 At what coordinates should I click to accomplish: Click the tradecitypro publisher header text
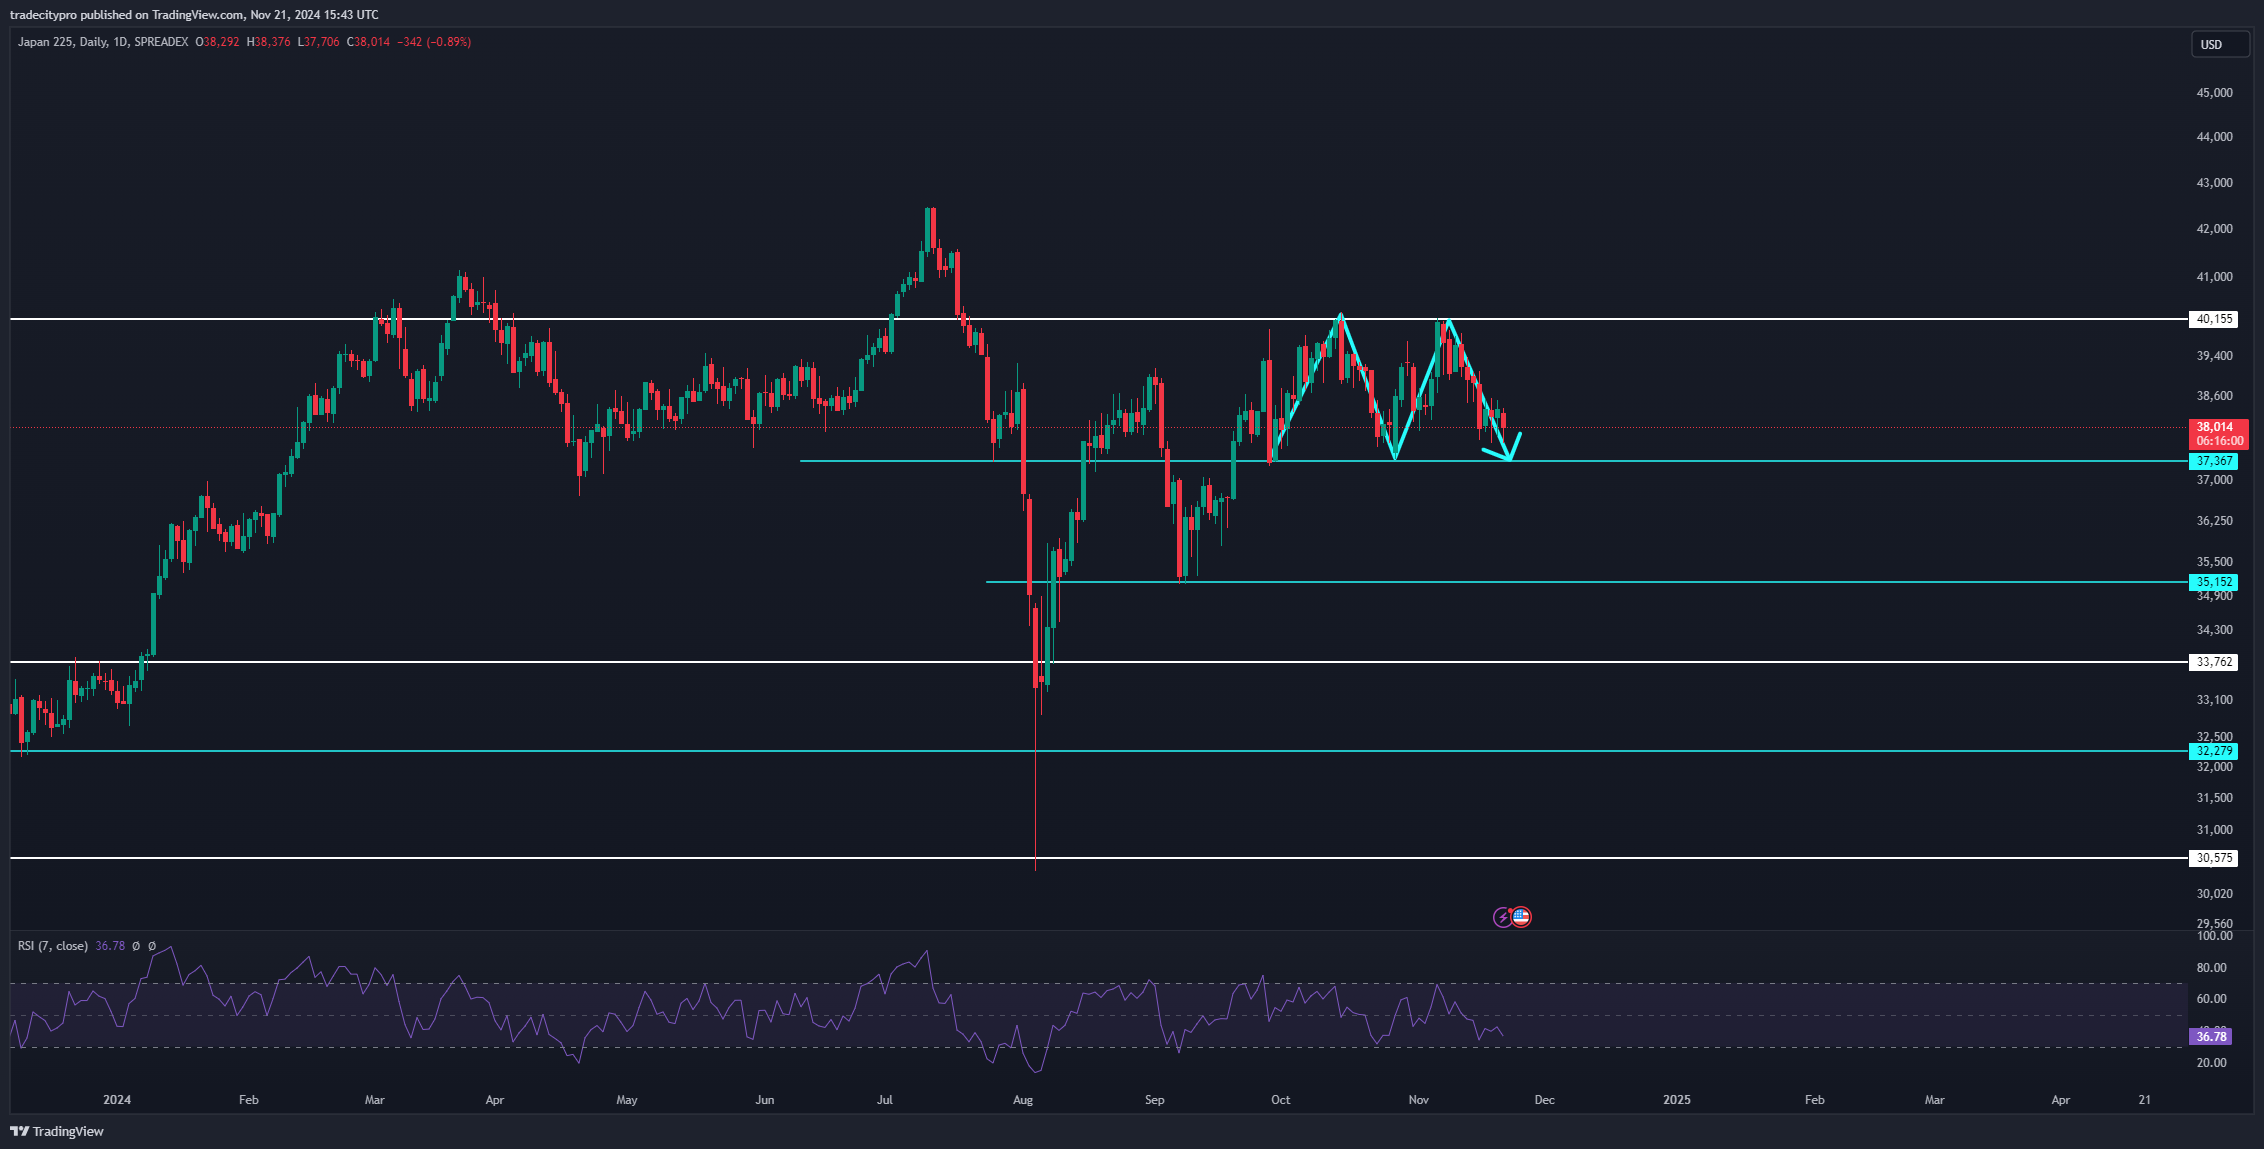[194, 15]
